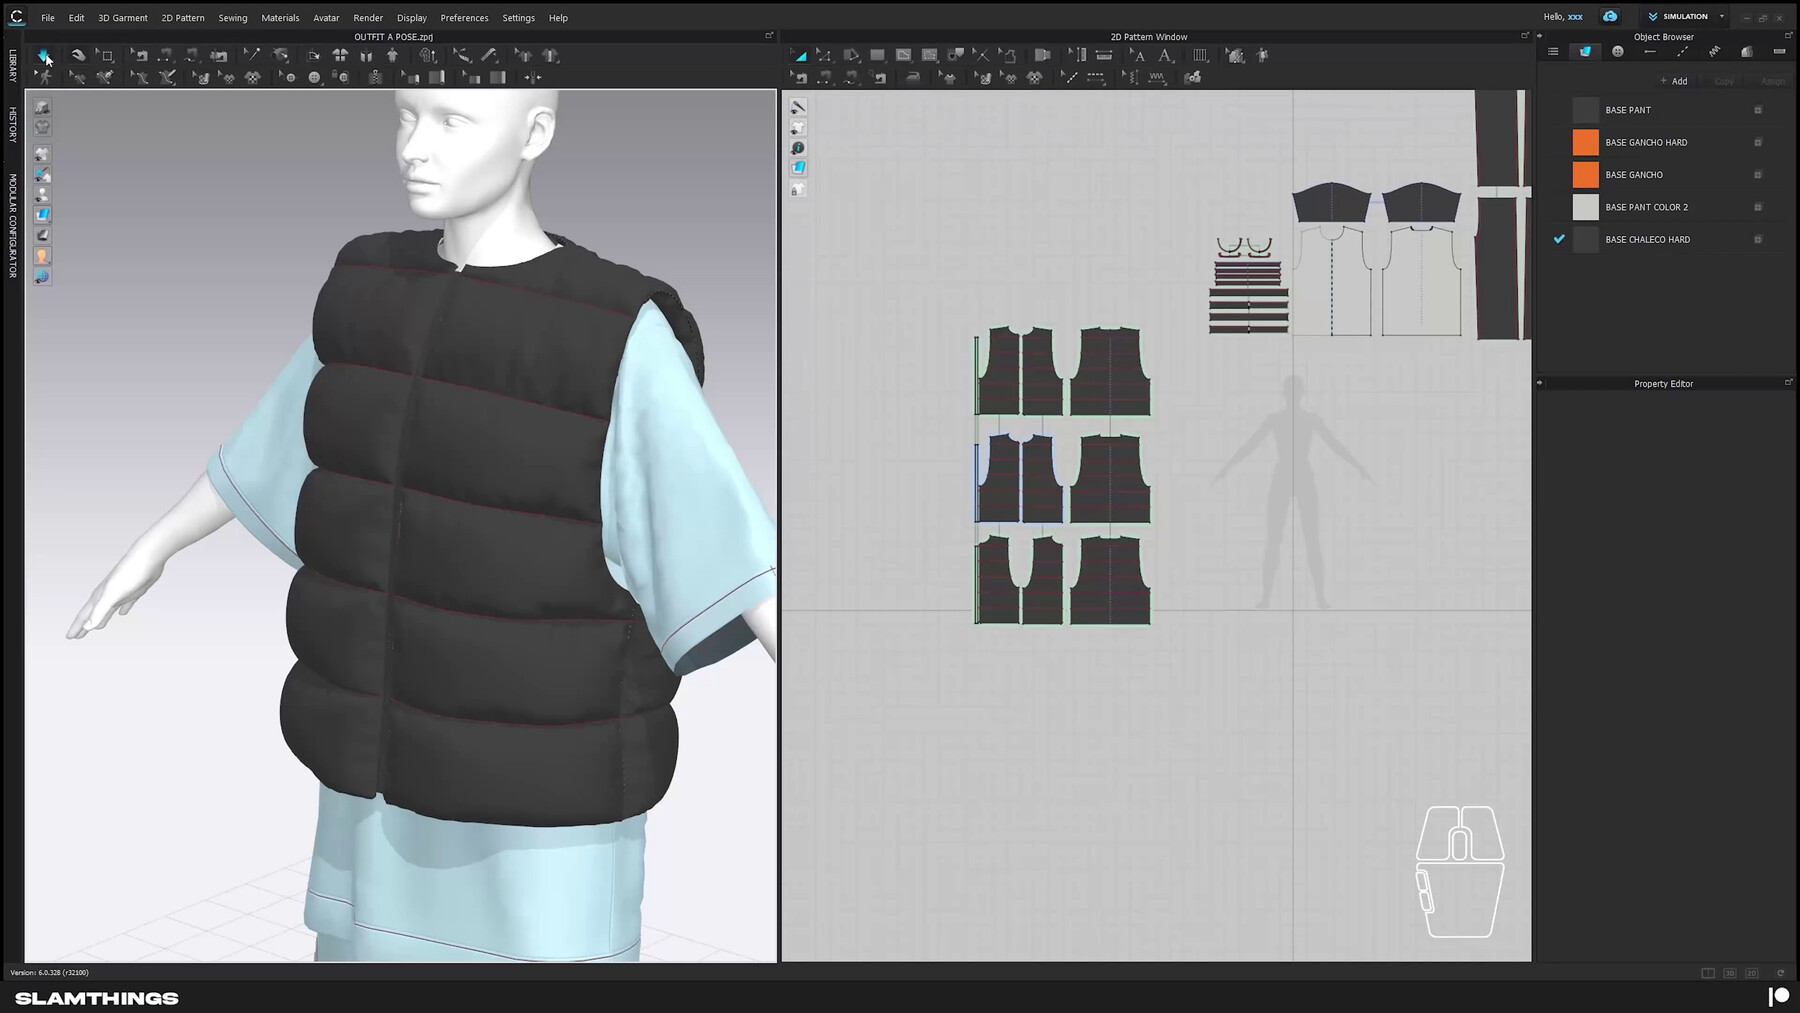Select the Simulate tool in 3D toolbar

point(44,55)
